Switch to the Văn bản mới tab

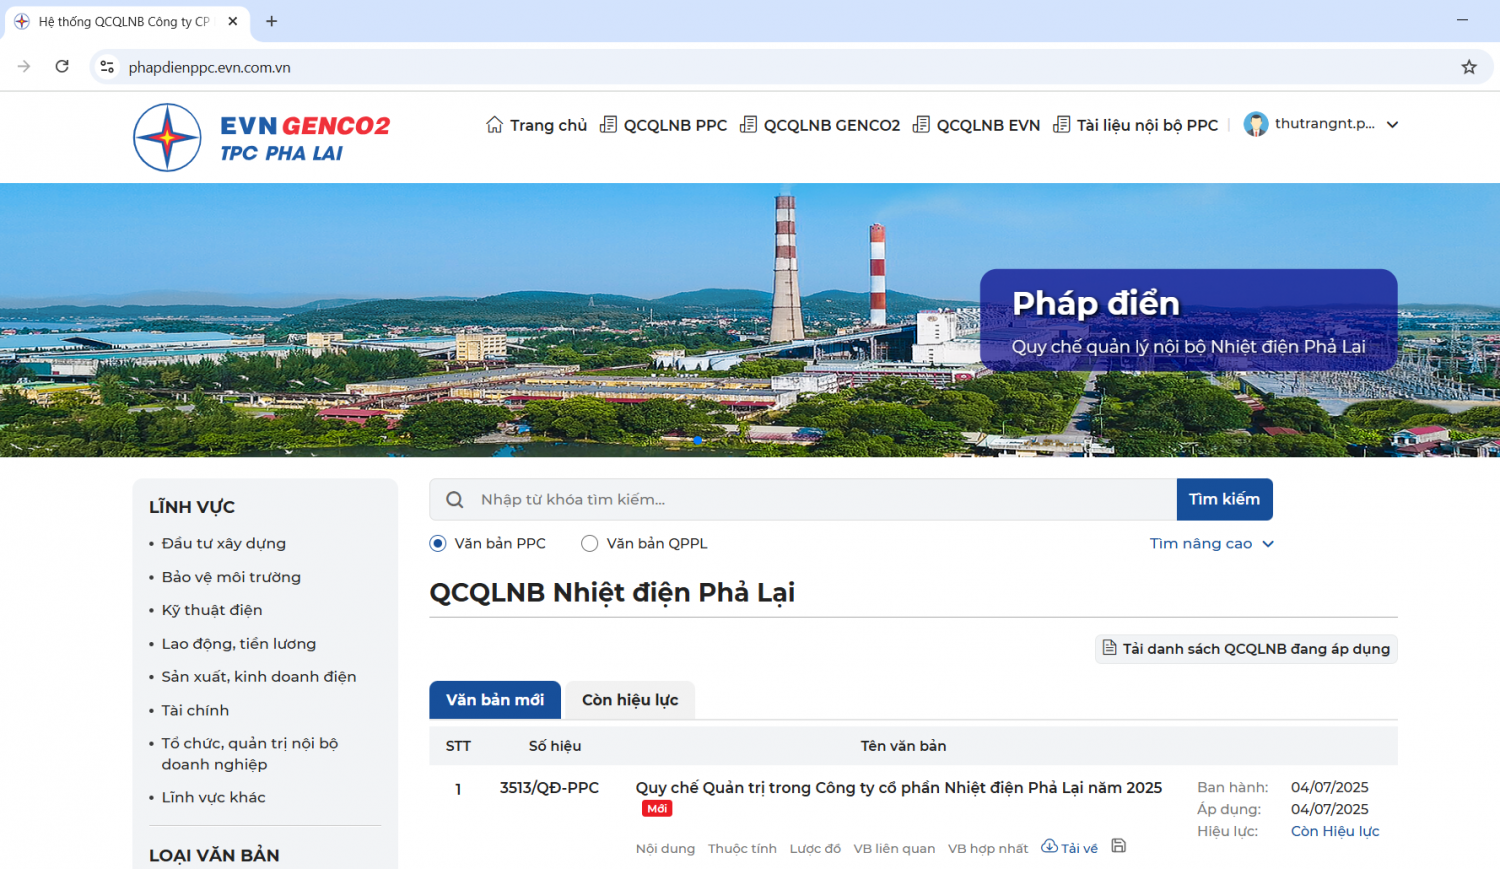point(495,700)
